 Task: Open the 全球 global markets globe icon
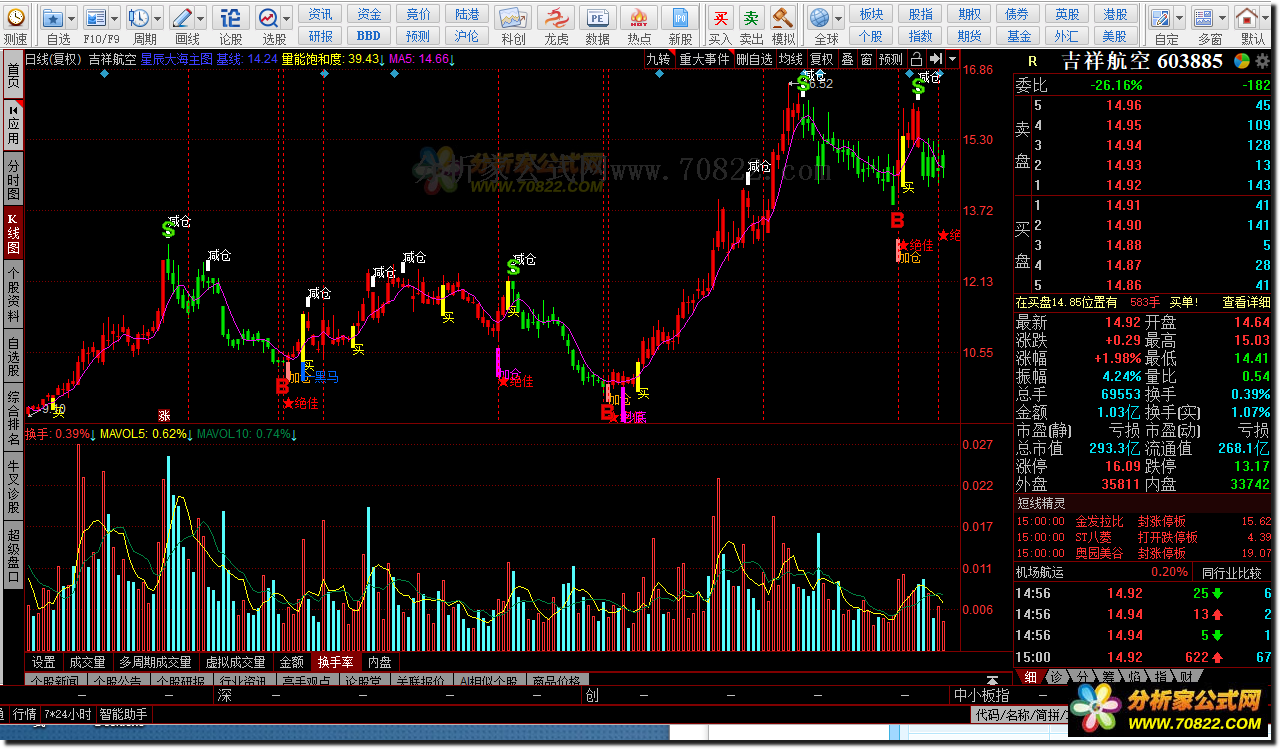click(820, 18)
